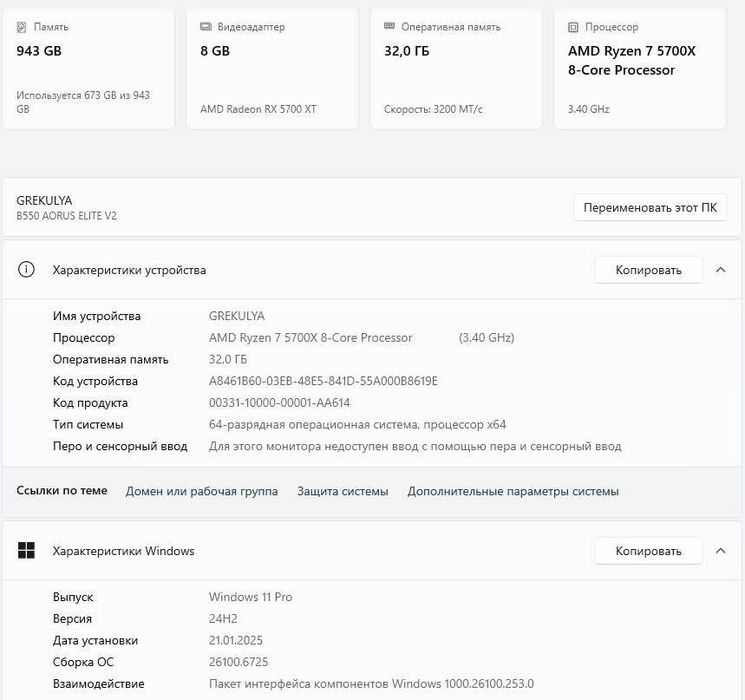Click the Характеристики устройства header

coord(372,270)
